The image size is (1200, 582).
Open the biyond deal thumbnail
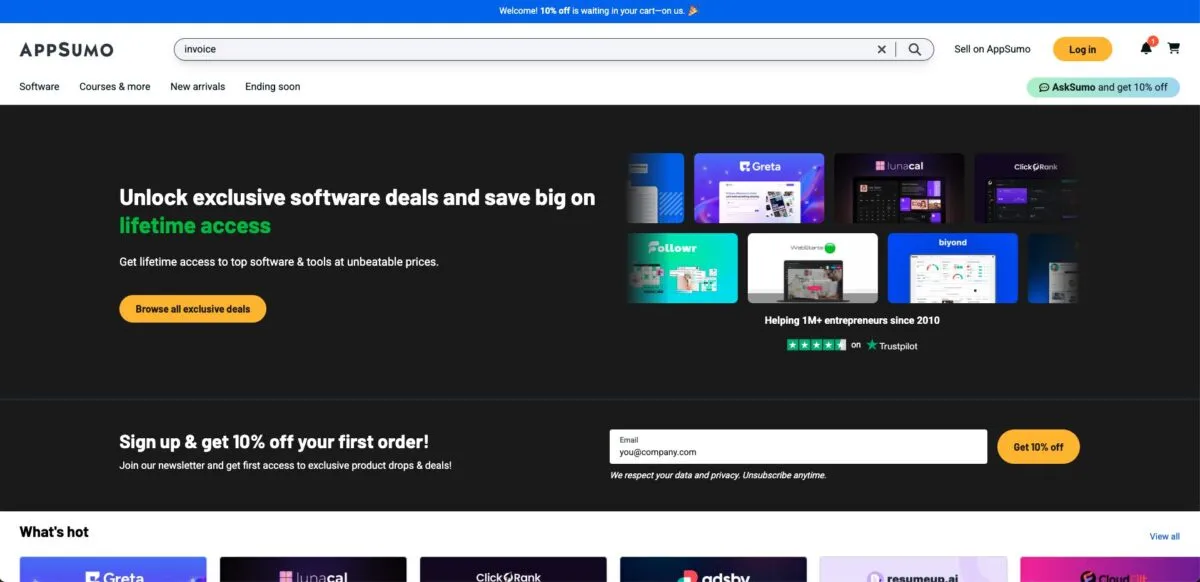point(952,268)
